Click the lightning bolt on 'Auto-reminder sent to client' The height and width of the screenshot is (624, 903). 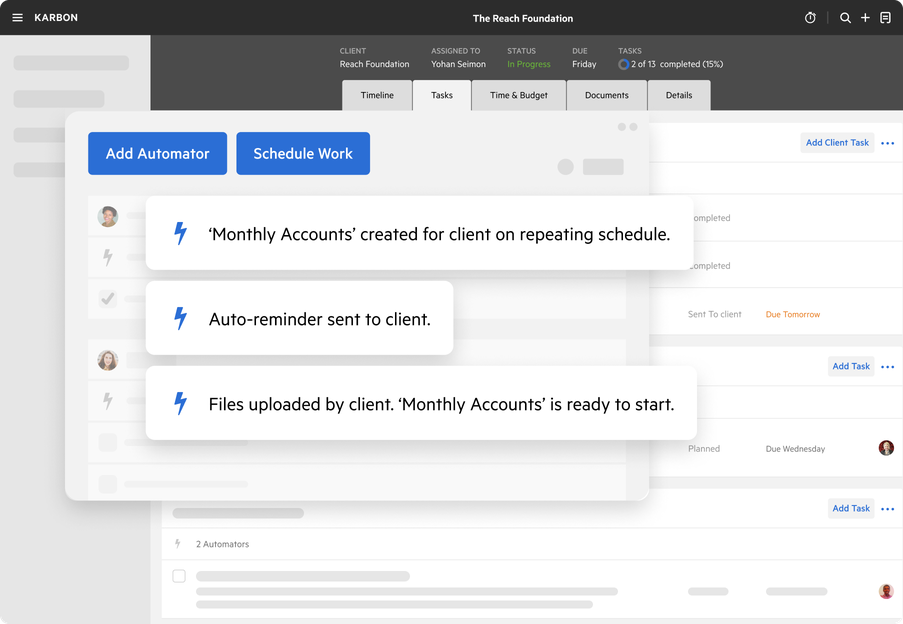179,318
